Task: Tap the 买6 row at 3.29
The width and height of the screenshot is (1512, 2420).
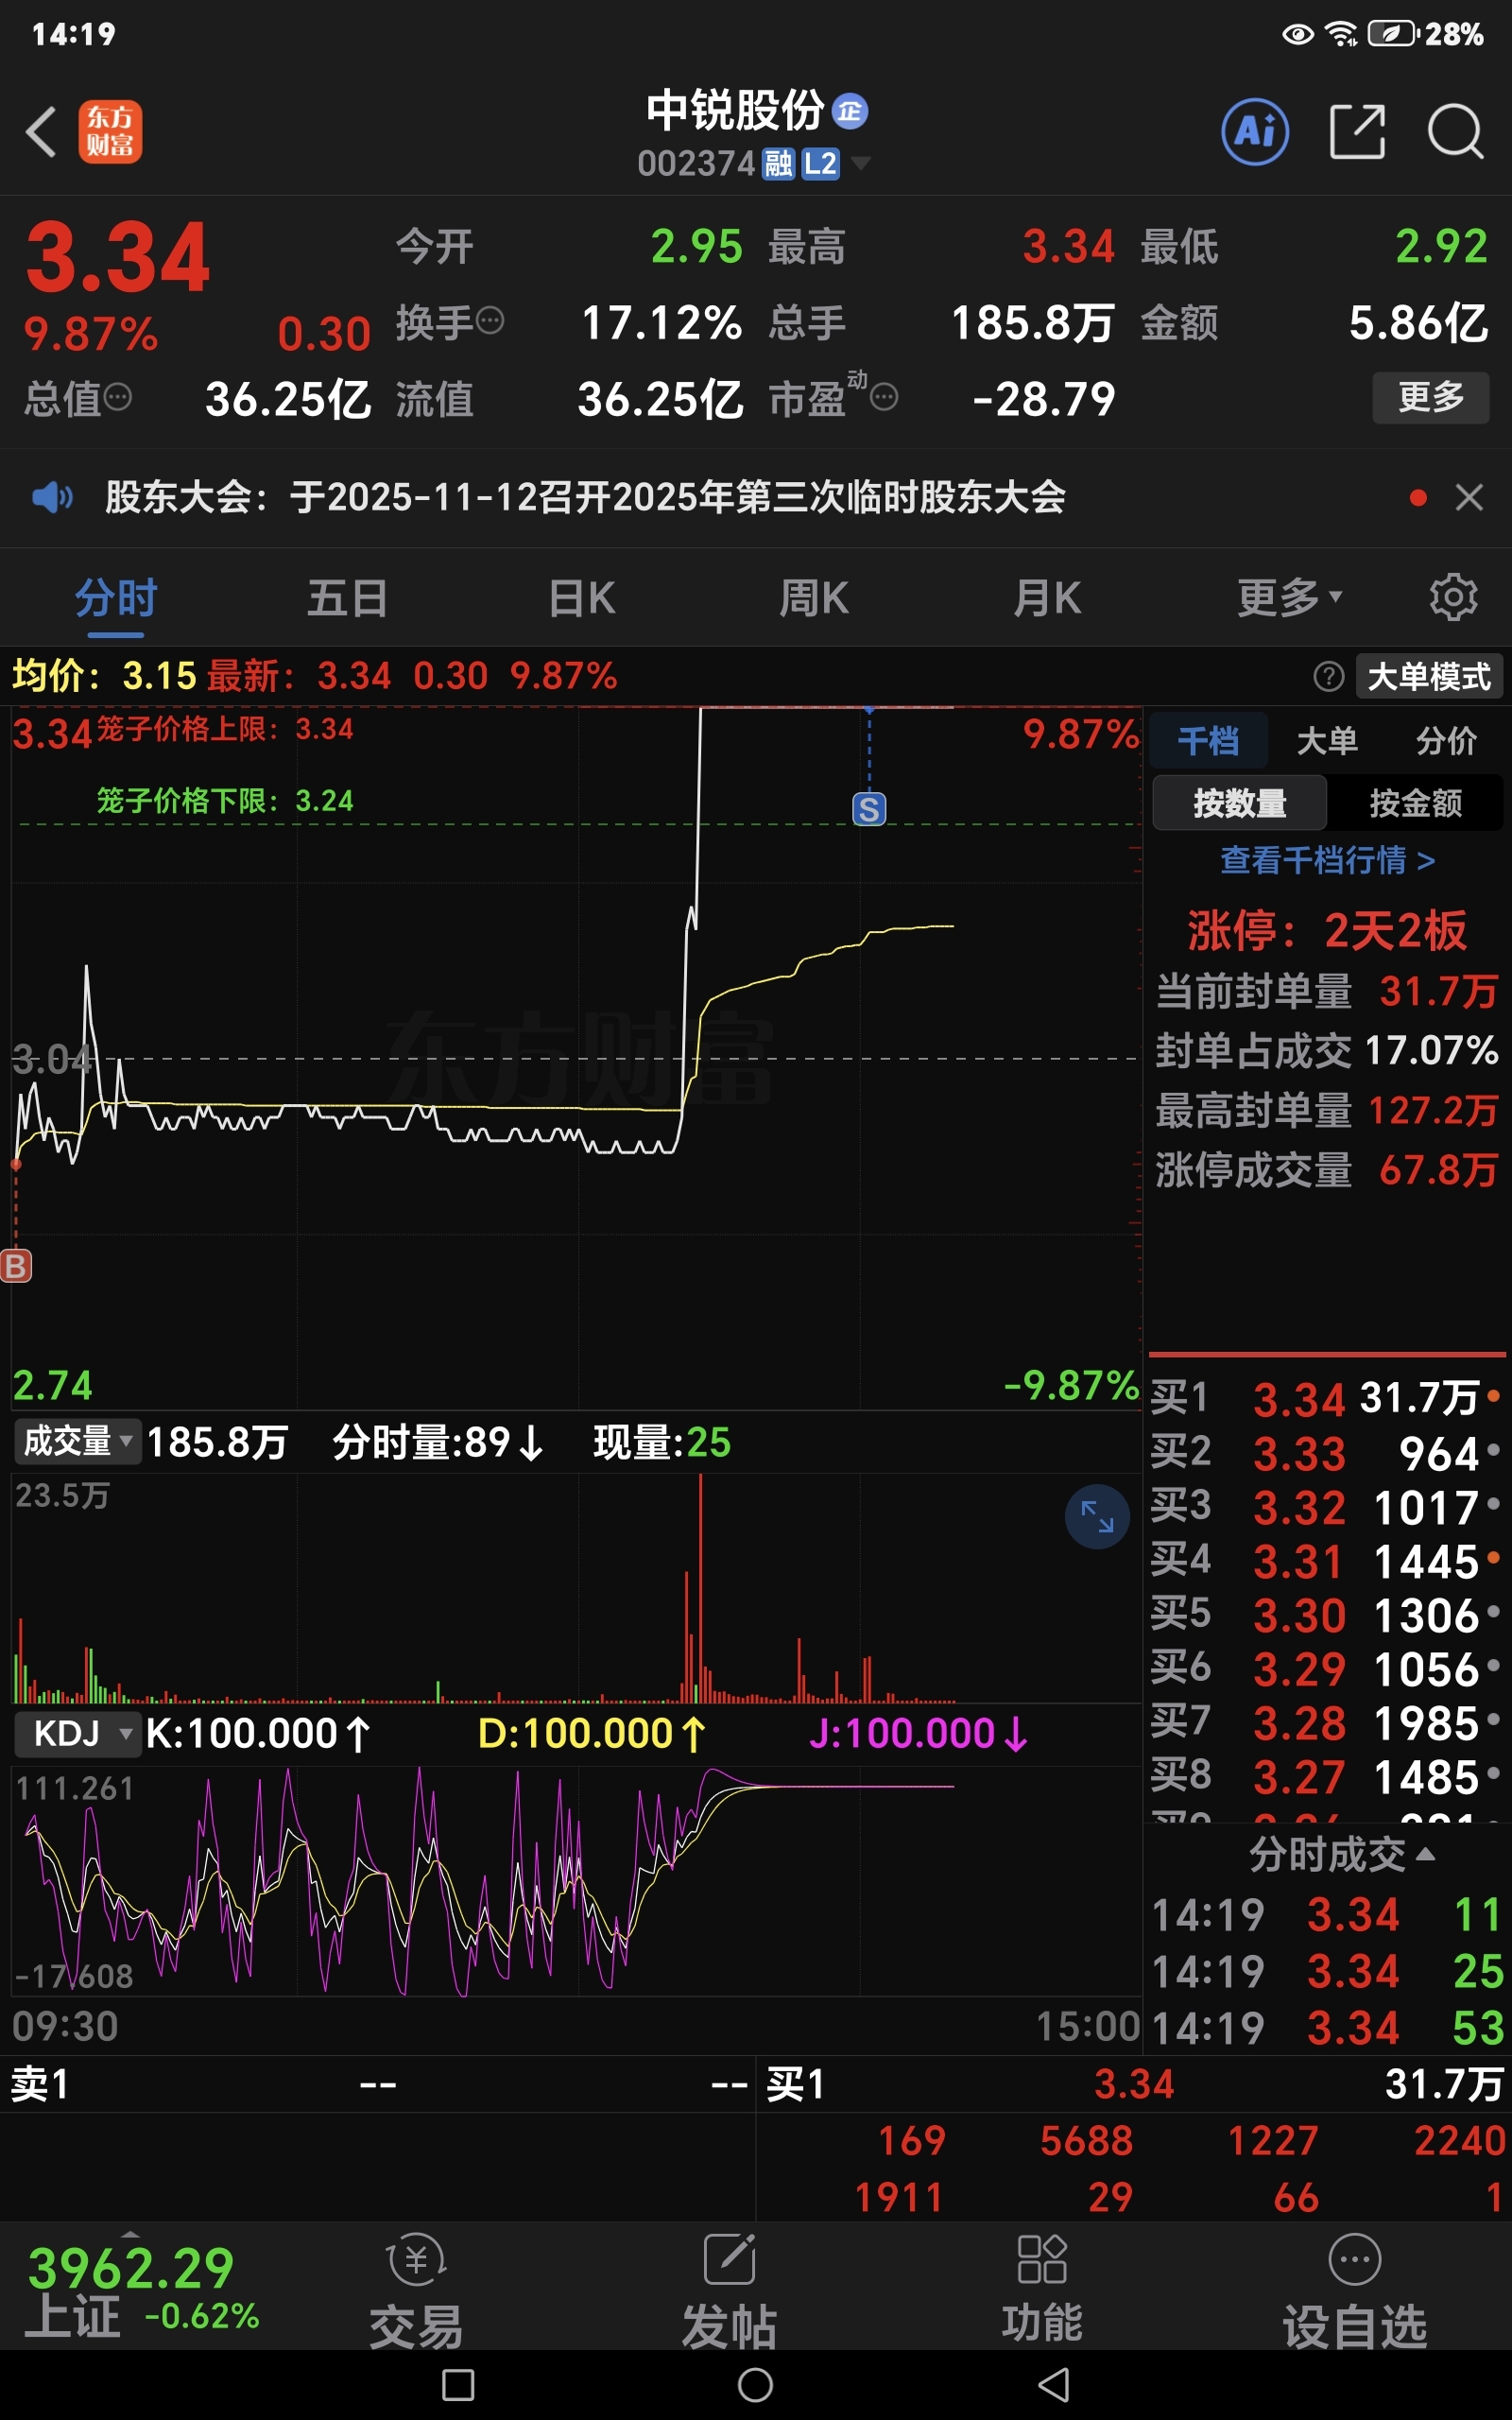Action: [x=1325, y=1669]
